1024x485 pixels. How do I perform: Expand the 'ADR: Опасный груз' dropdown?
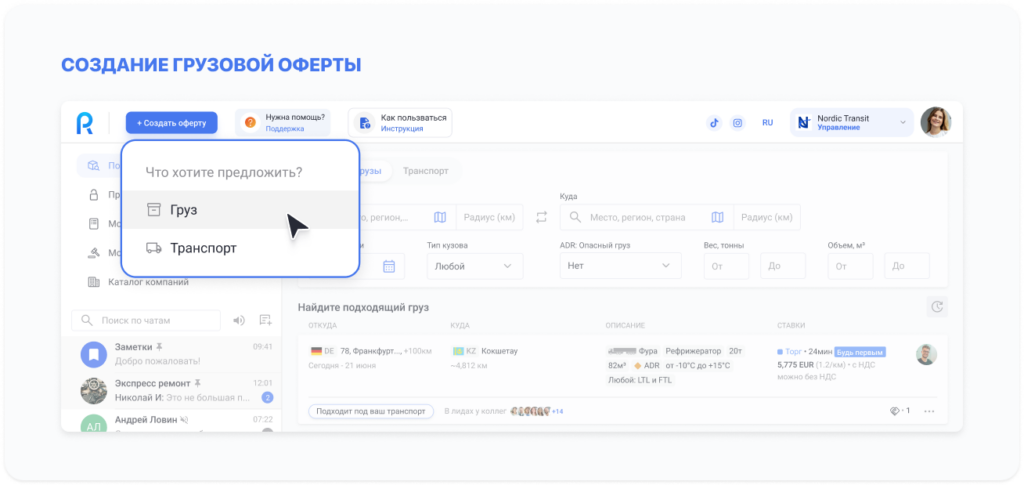tap(620, 266)
